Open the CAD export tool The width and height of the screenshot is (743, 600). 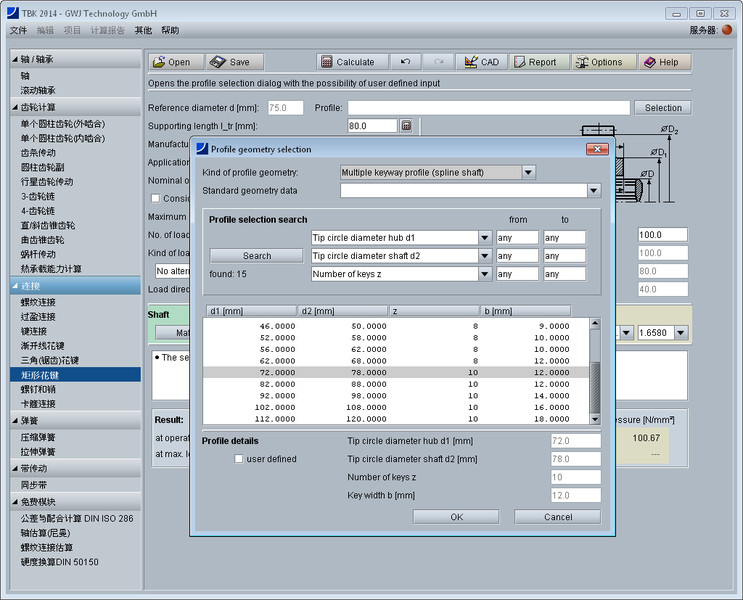481,62
